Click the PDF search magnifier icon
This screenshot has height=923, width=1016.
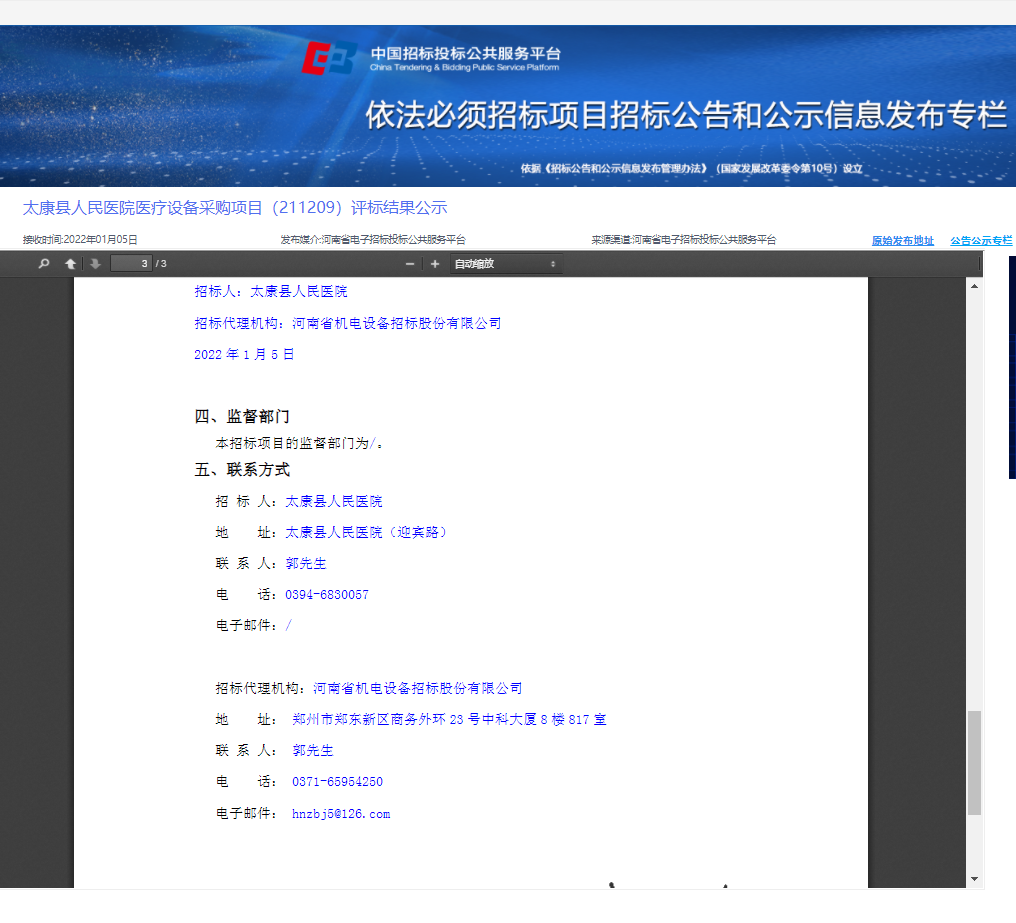click(x=43, y=264)
